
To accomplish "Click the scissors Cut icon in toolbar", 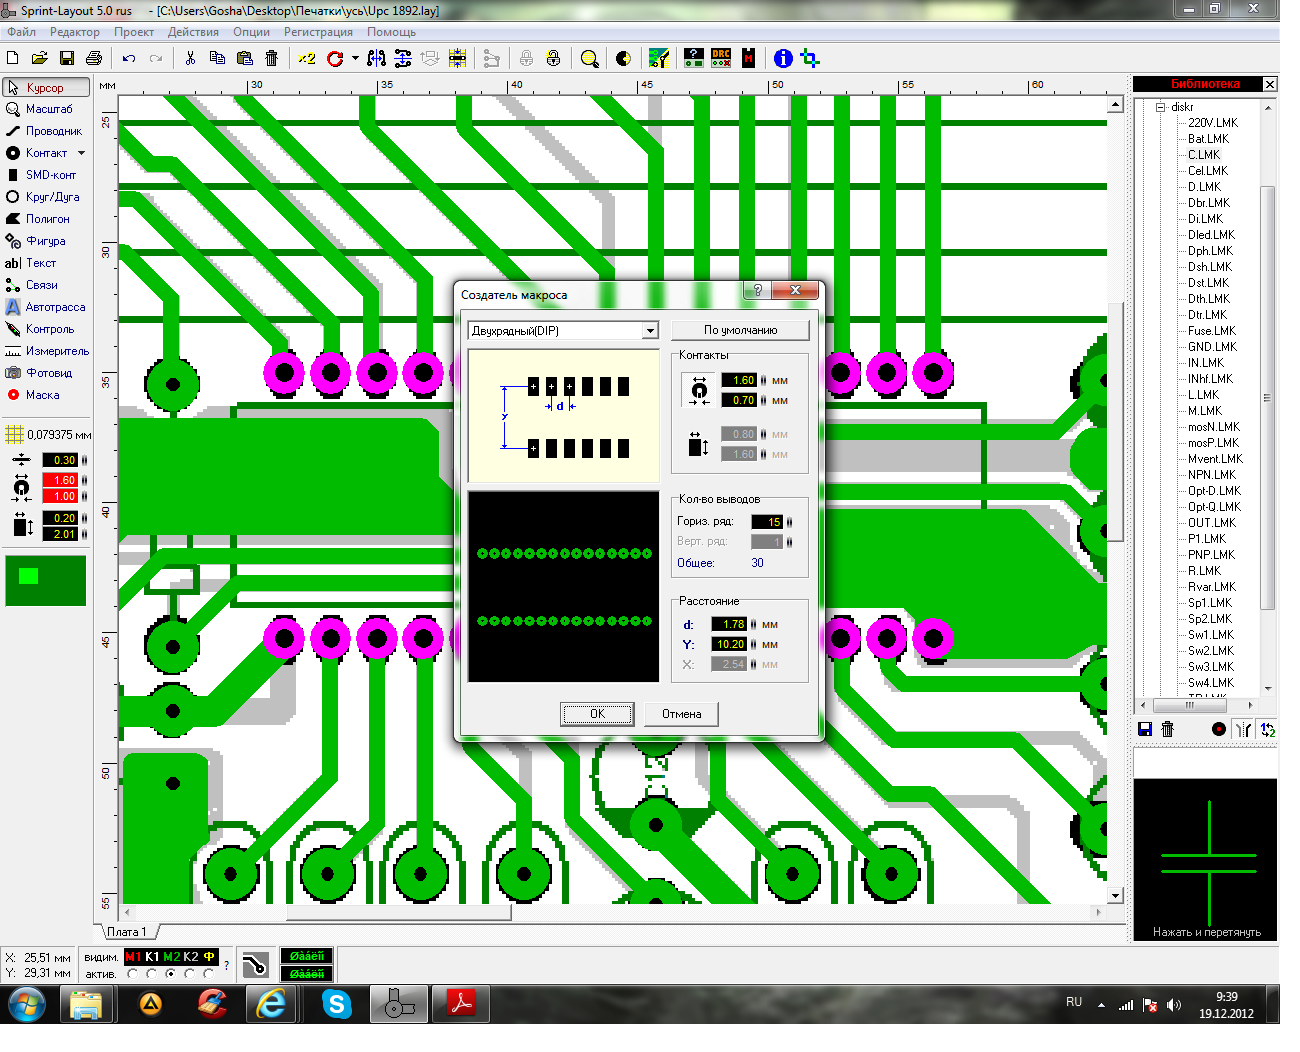I will 190,59.
